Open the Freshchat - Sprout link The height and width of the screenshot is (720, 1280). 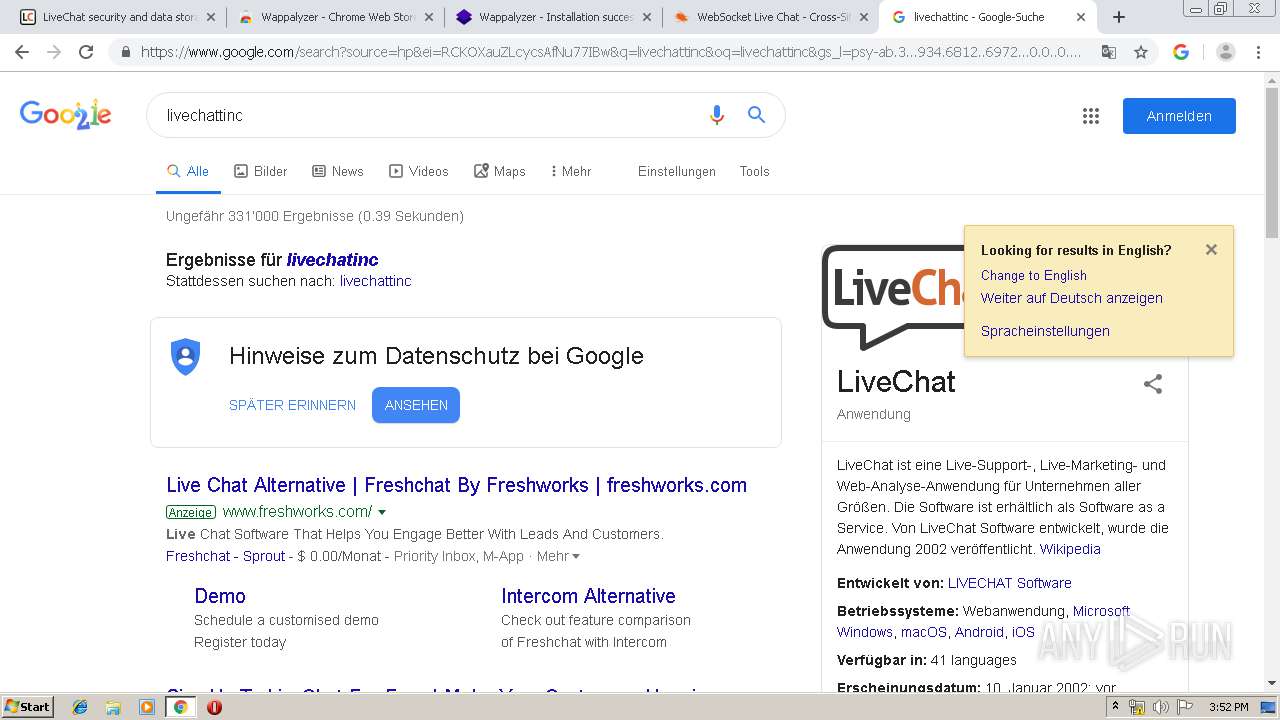coord(226,556)
